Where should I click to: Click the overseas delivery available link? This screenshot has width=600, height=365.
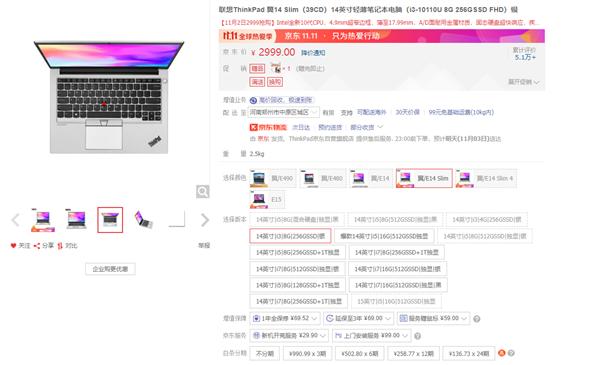click(372, 112)
